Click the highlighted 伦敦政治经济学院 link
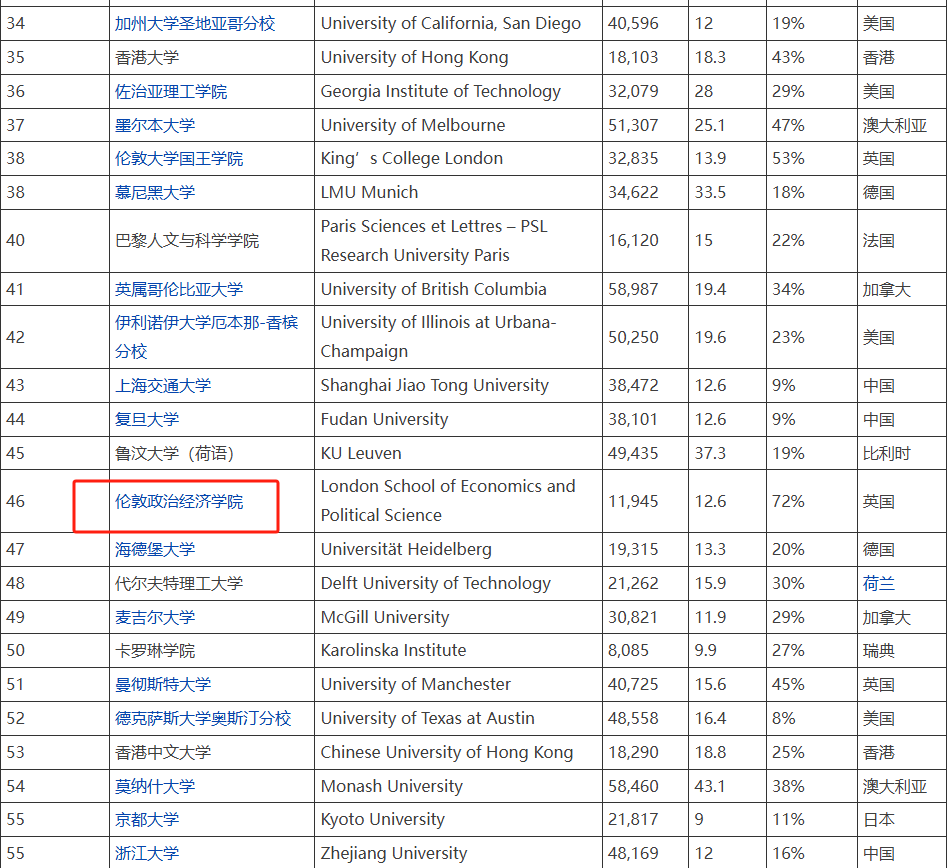Image resolution: width=948 pixels, height=868 pixels. (x=179, y=501)
